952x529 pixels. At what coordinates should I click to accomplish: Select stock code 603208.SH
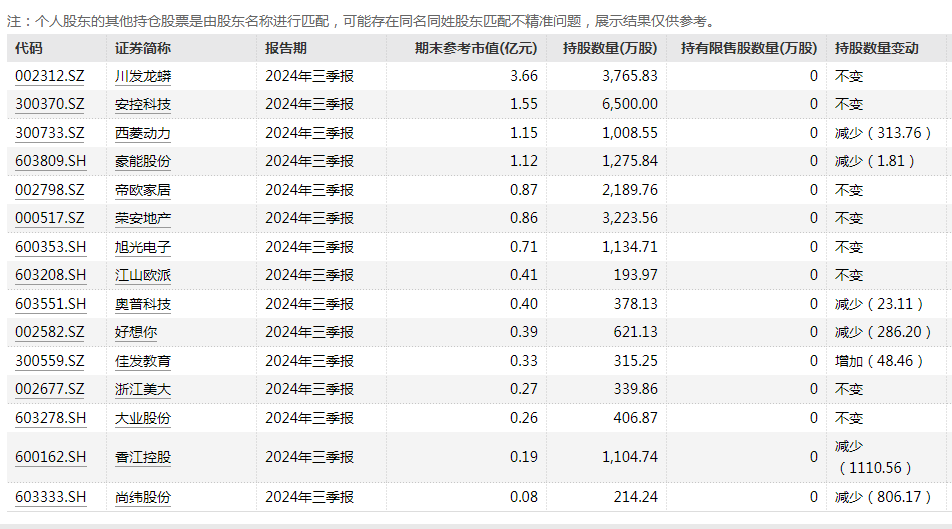(x=51, y=275)
